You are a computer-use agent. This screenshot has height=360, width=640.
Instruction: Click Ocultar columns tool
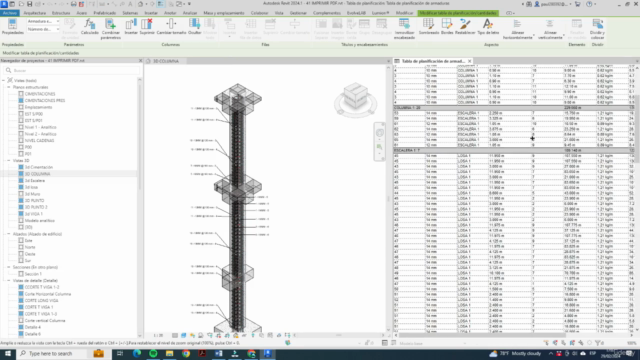click(x=195, y=27)
